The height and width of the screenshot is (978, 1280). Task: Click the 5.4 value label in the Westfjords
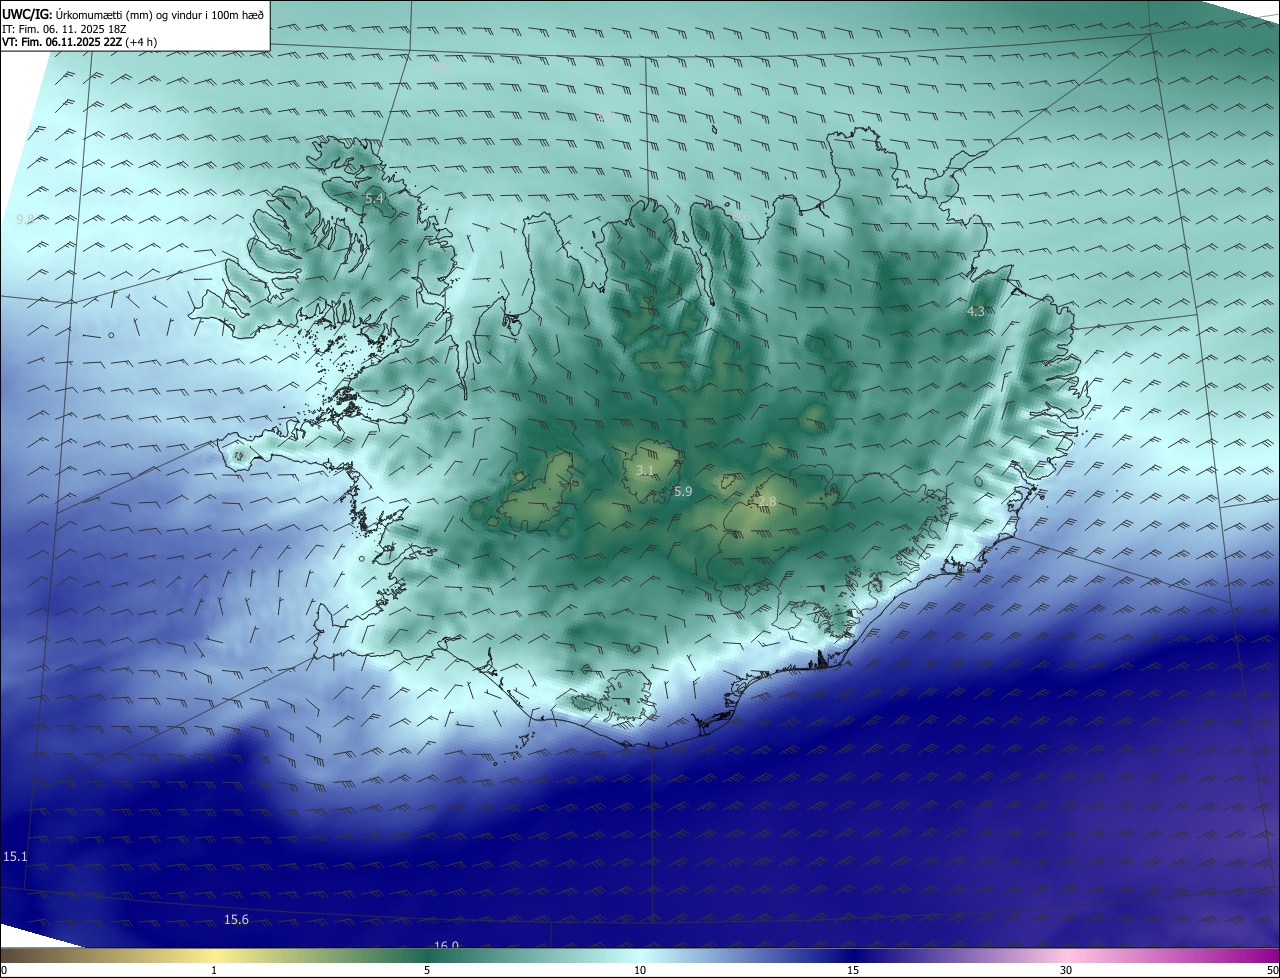click(x=374, y=199)
